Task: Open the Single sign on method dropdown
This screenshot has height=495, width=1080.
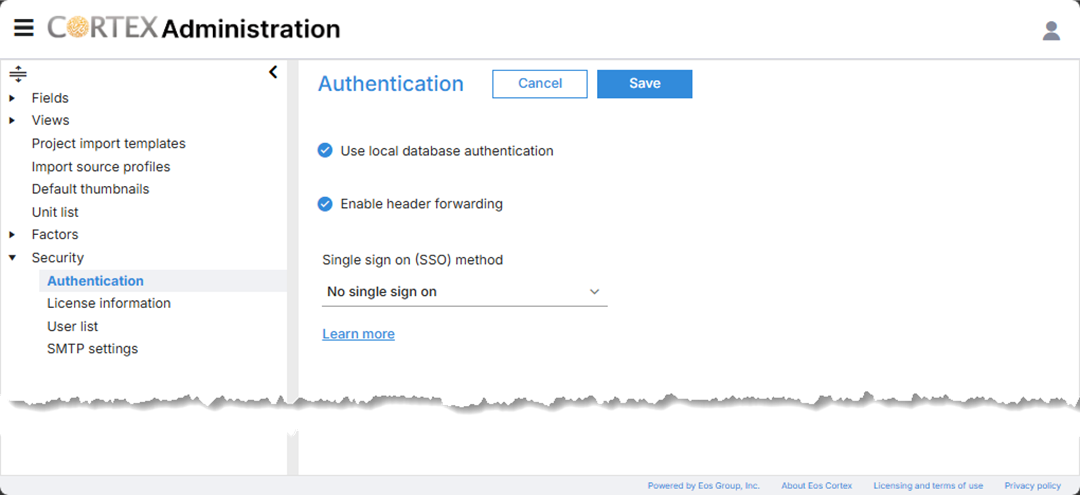Action: coord(464,292)
